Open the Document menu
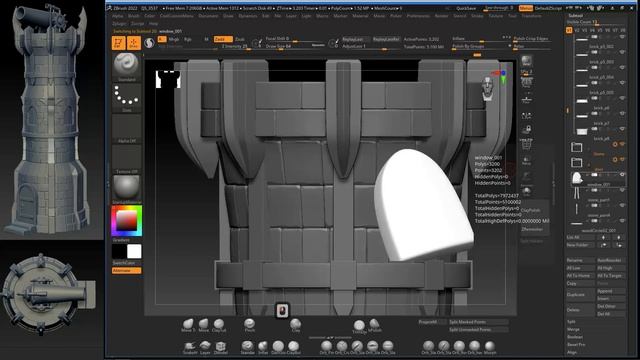This screenshot has height=360, width=640. coord(208,16)
